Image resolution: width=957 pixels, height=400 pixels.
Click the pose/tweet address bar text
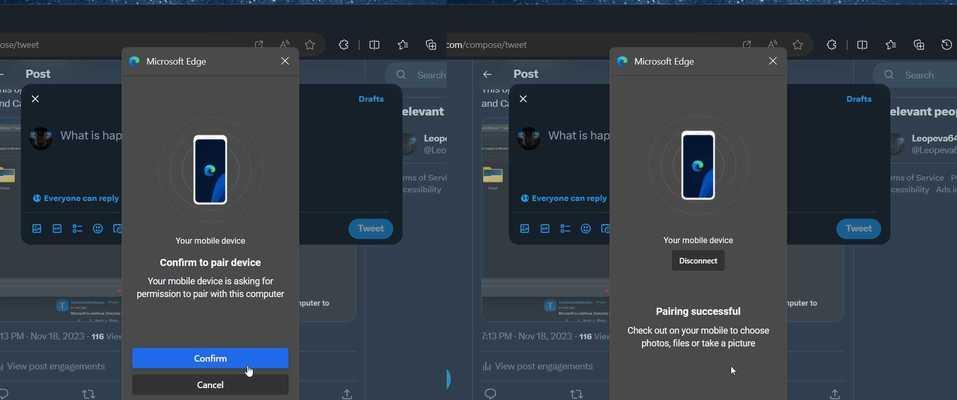[x=20, y=45]
